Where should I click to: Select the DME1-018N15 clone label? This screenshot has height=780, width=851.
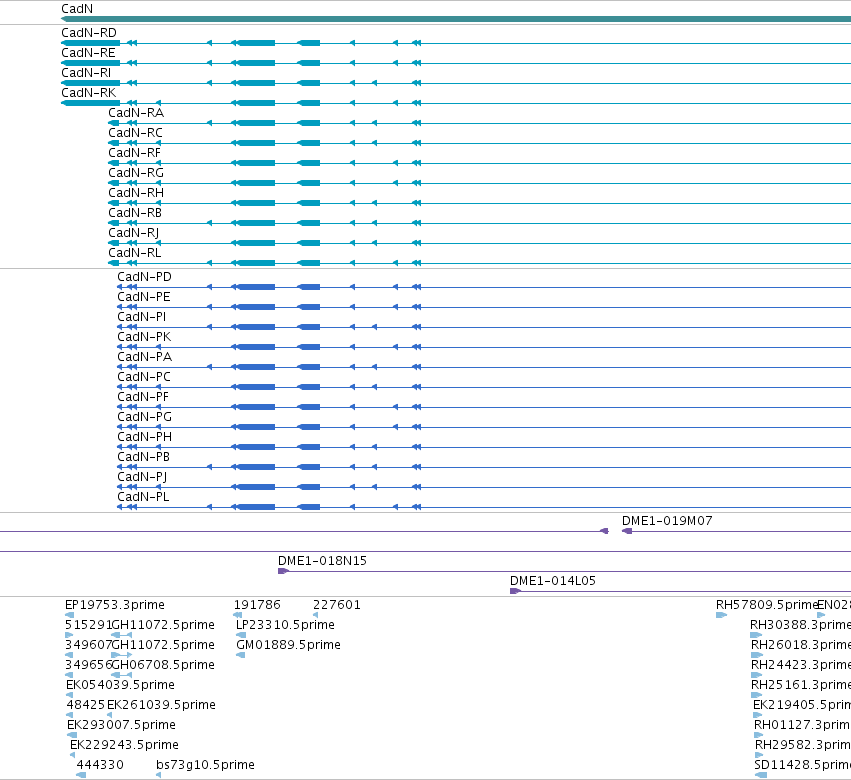point(322,561)
